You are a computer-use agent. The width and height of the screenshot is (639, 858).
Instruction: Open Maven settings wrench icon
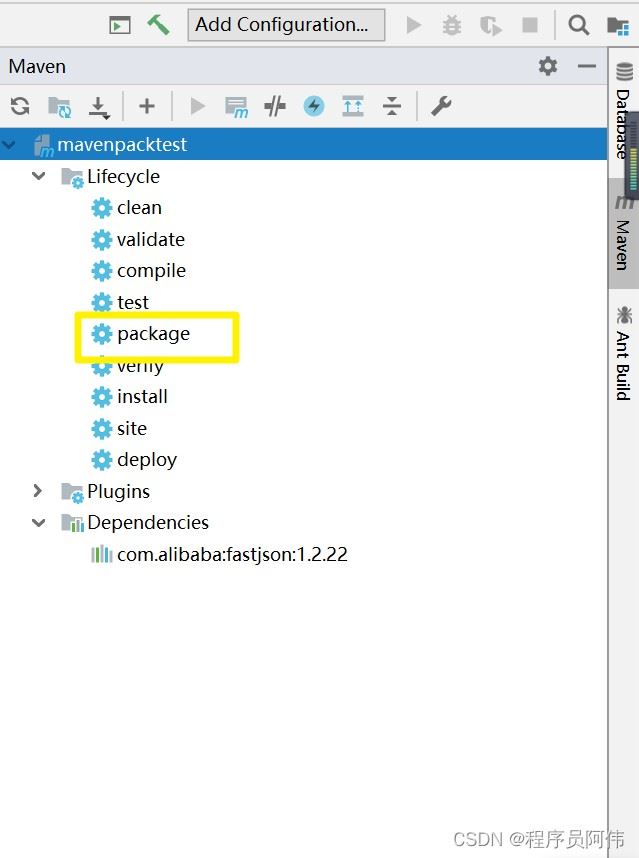441,106
